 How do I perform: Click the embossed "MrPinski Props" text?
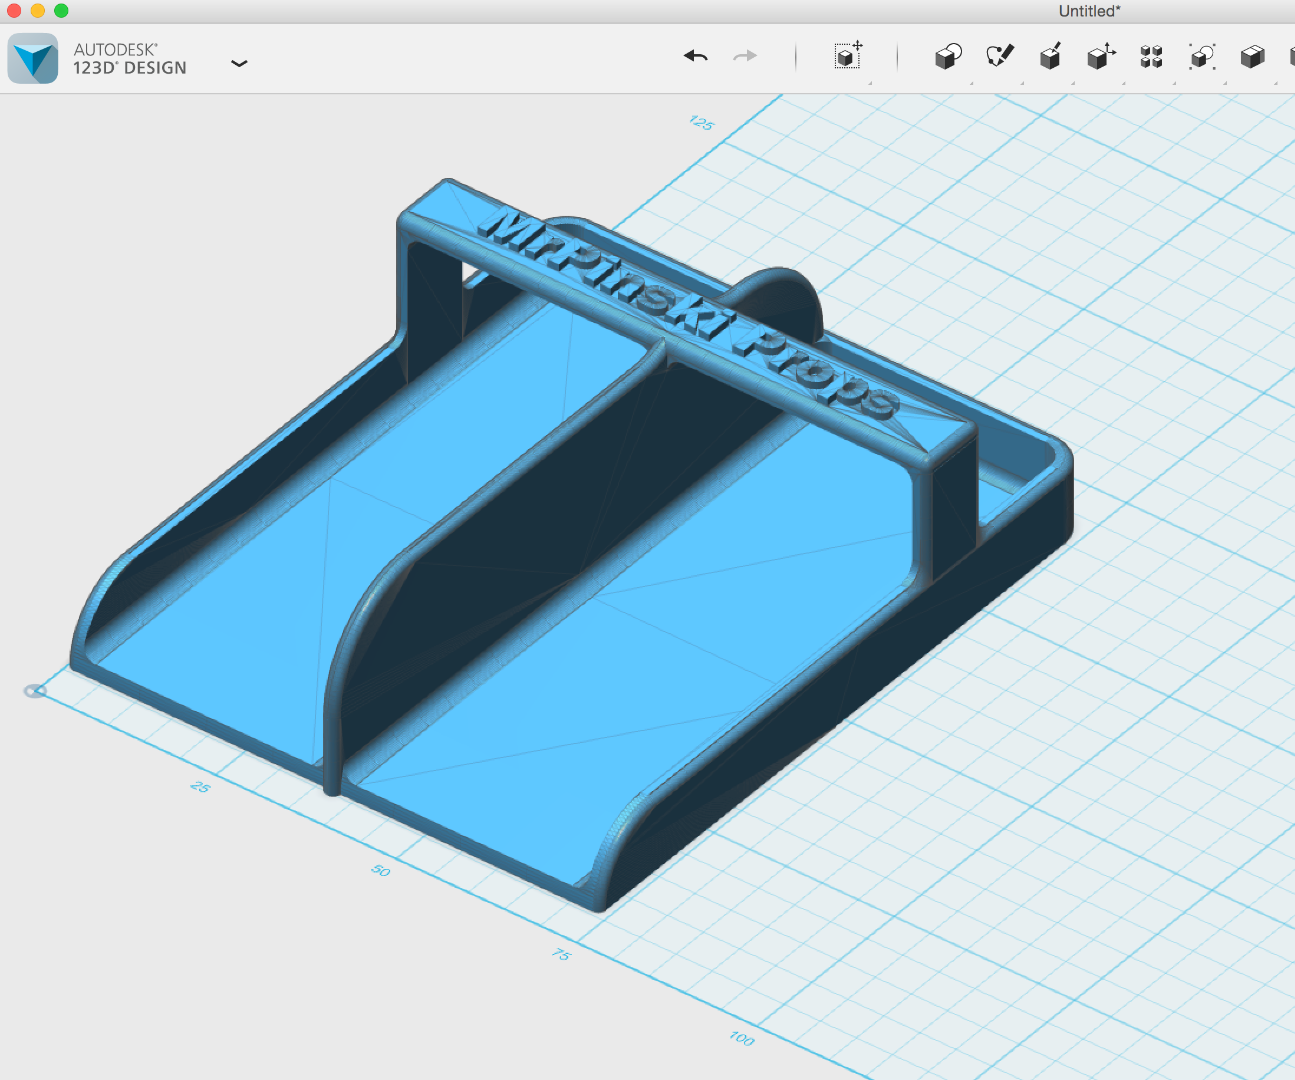click(x=690, y=313)
